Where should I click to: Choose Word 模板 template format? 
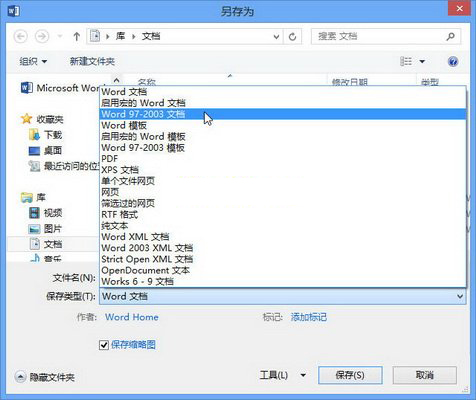pyautogui.click(x=283, y=125)
